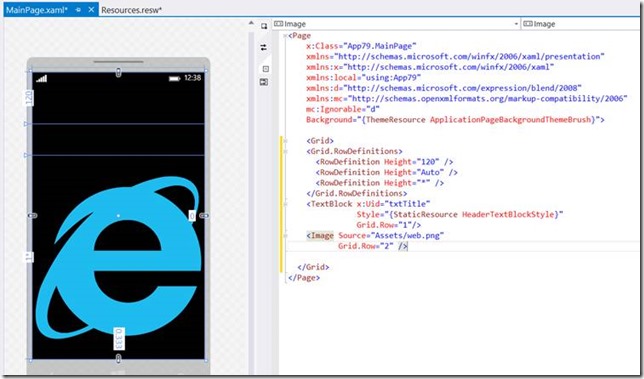Screen dimensions: 644x379
Task: Collapse the Page element outline
Action: pos(285,36)
